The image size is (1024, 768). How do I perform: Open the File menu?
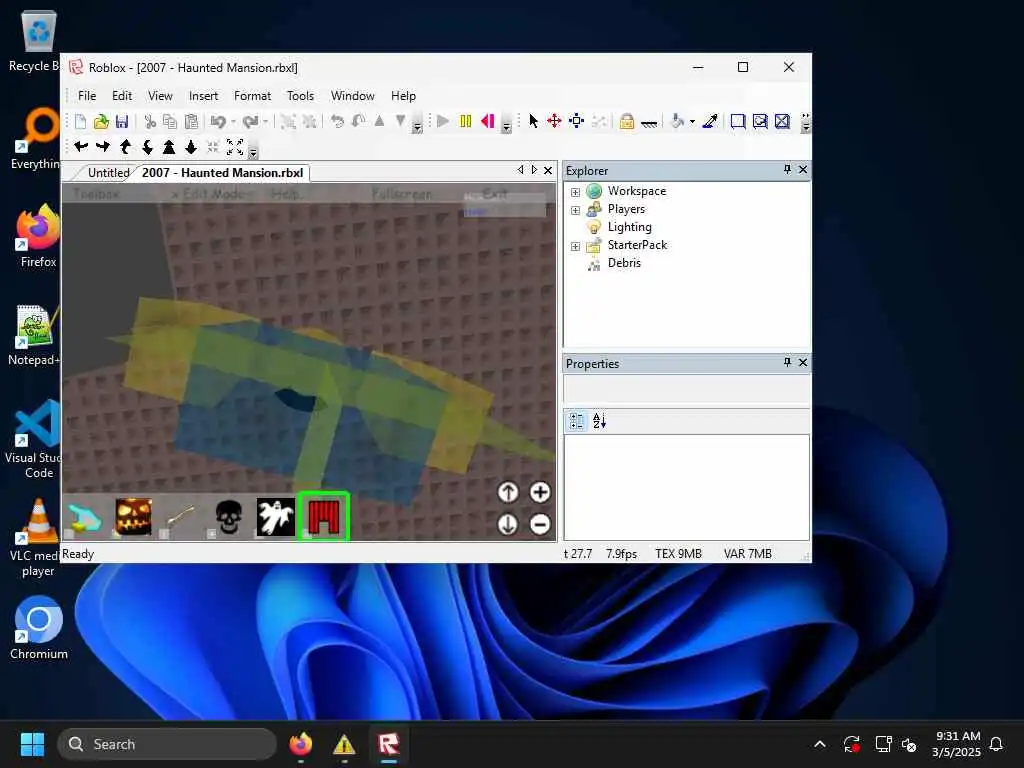(87, 95)
